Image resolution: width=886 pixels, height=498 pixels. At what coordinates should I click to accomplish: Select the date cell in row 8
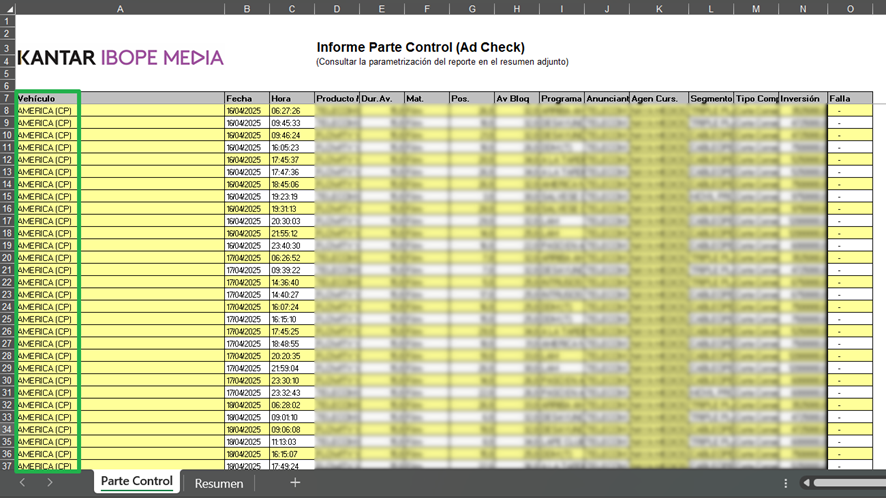pos(247,111)
